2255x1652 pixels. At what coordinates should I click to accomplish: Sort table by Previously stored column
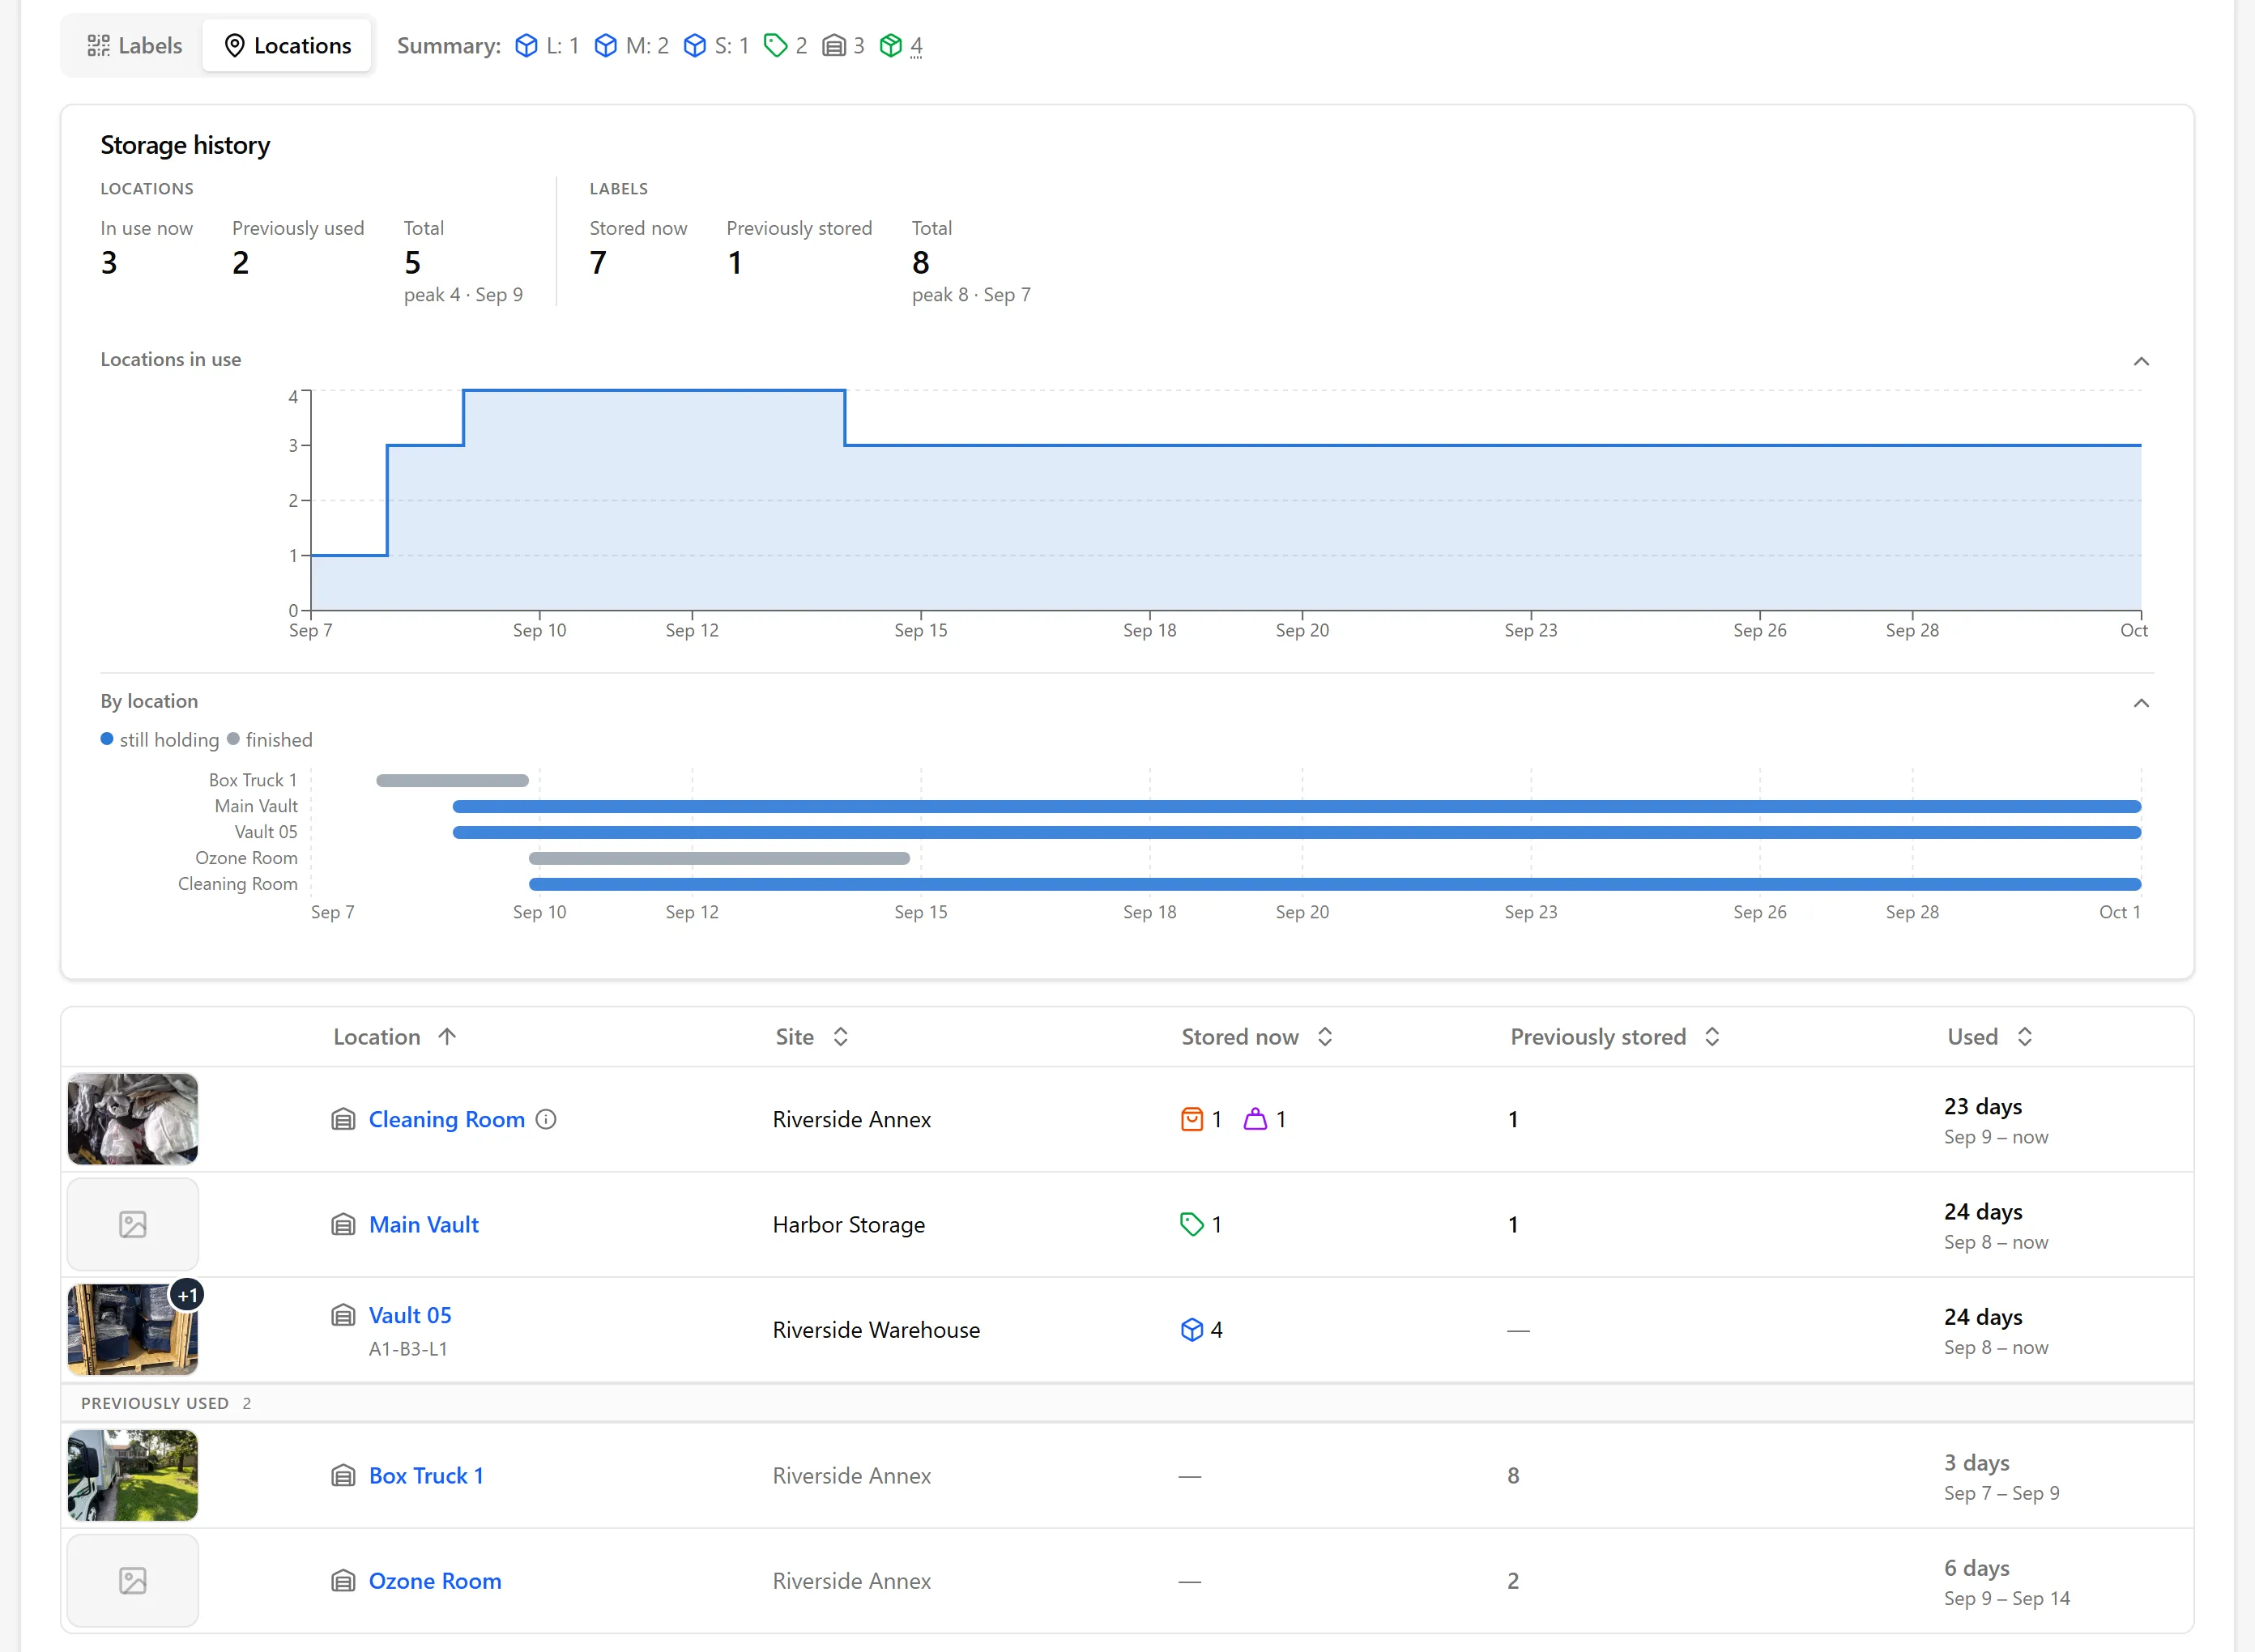coord(1615,1037)
